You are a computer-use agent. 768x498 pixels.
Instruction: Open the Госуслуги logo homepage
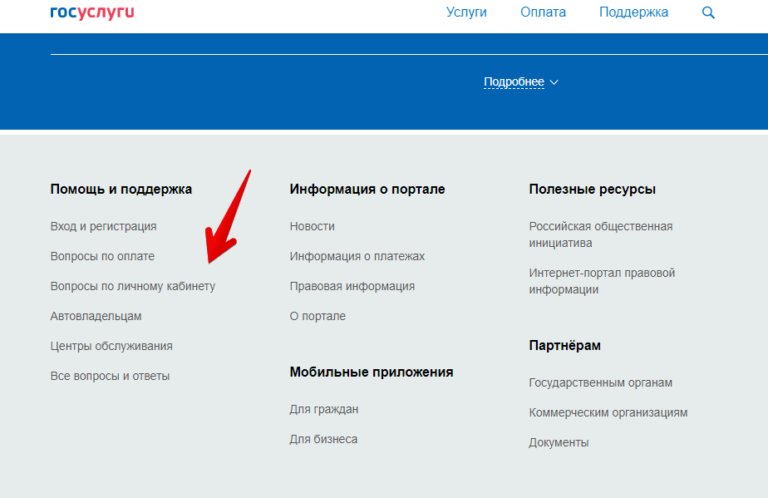point(92,12)
